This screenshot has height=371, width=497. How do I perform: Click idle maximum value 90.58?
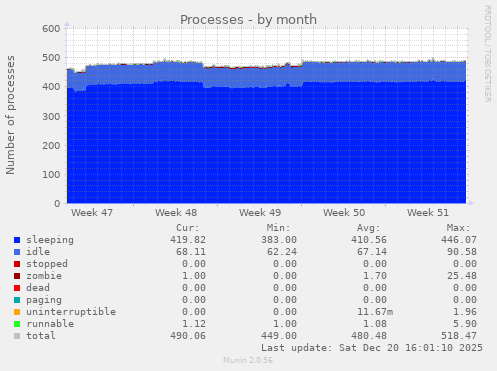[x=462, y=252]
